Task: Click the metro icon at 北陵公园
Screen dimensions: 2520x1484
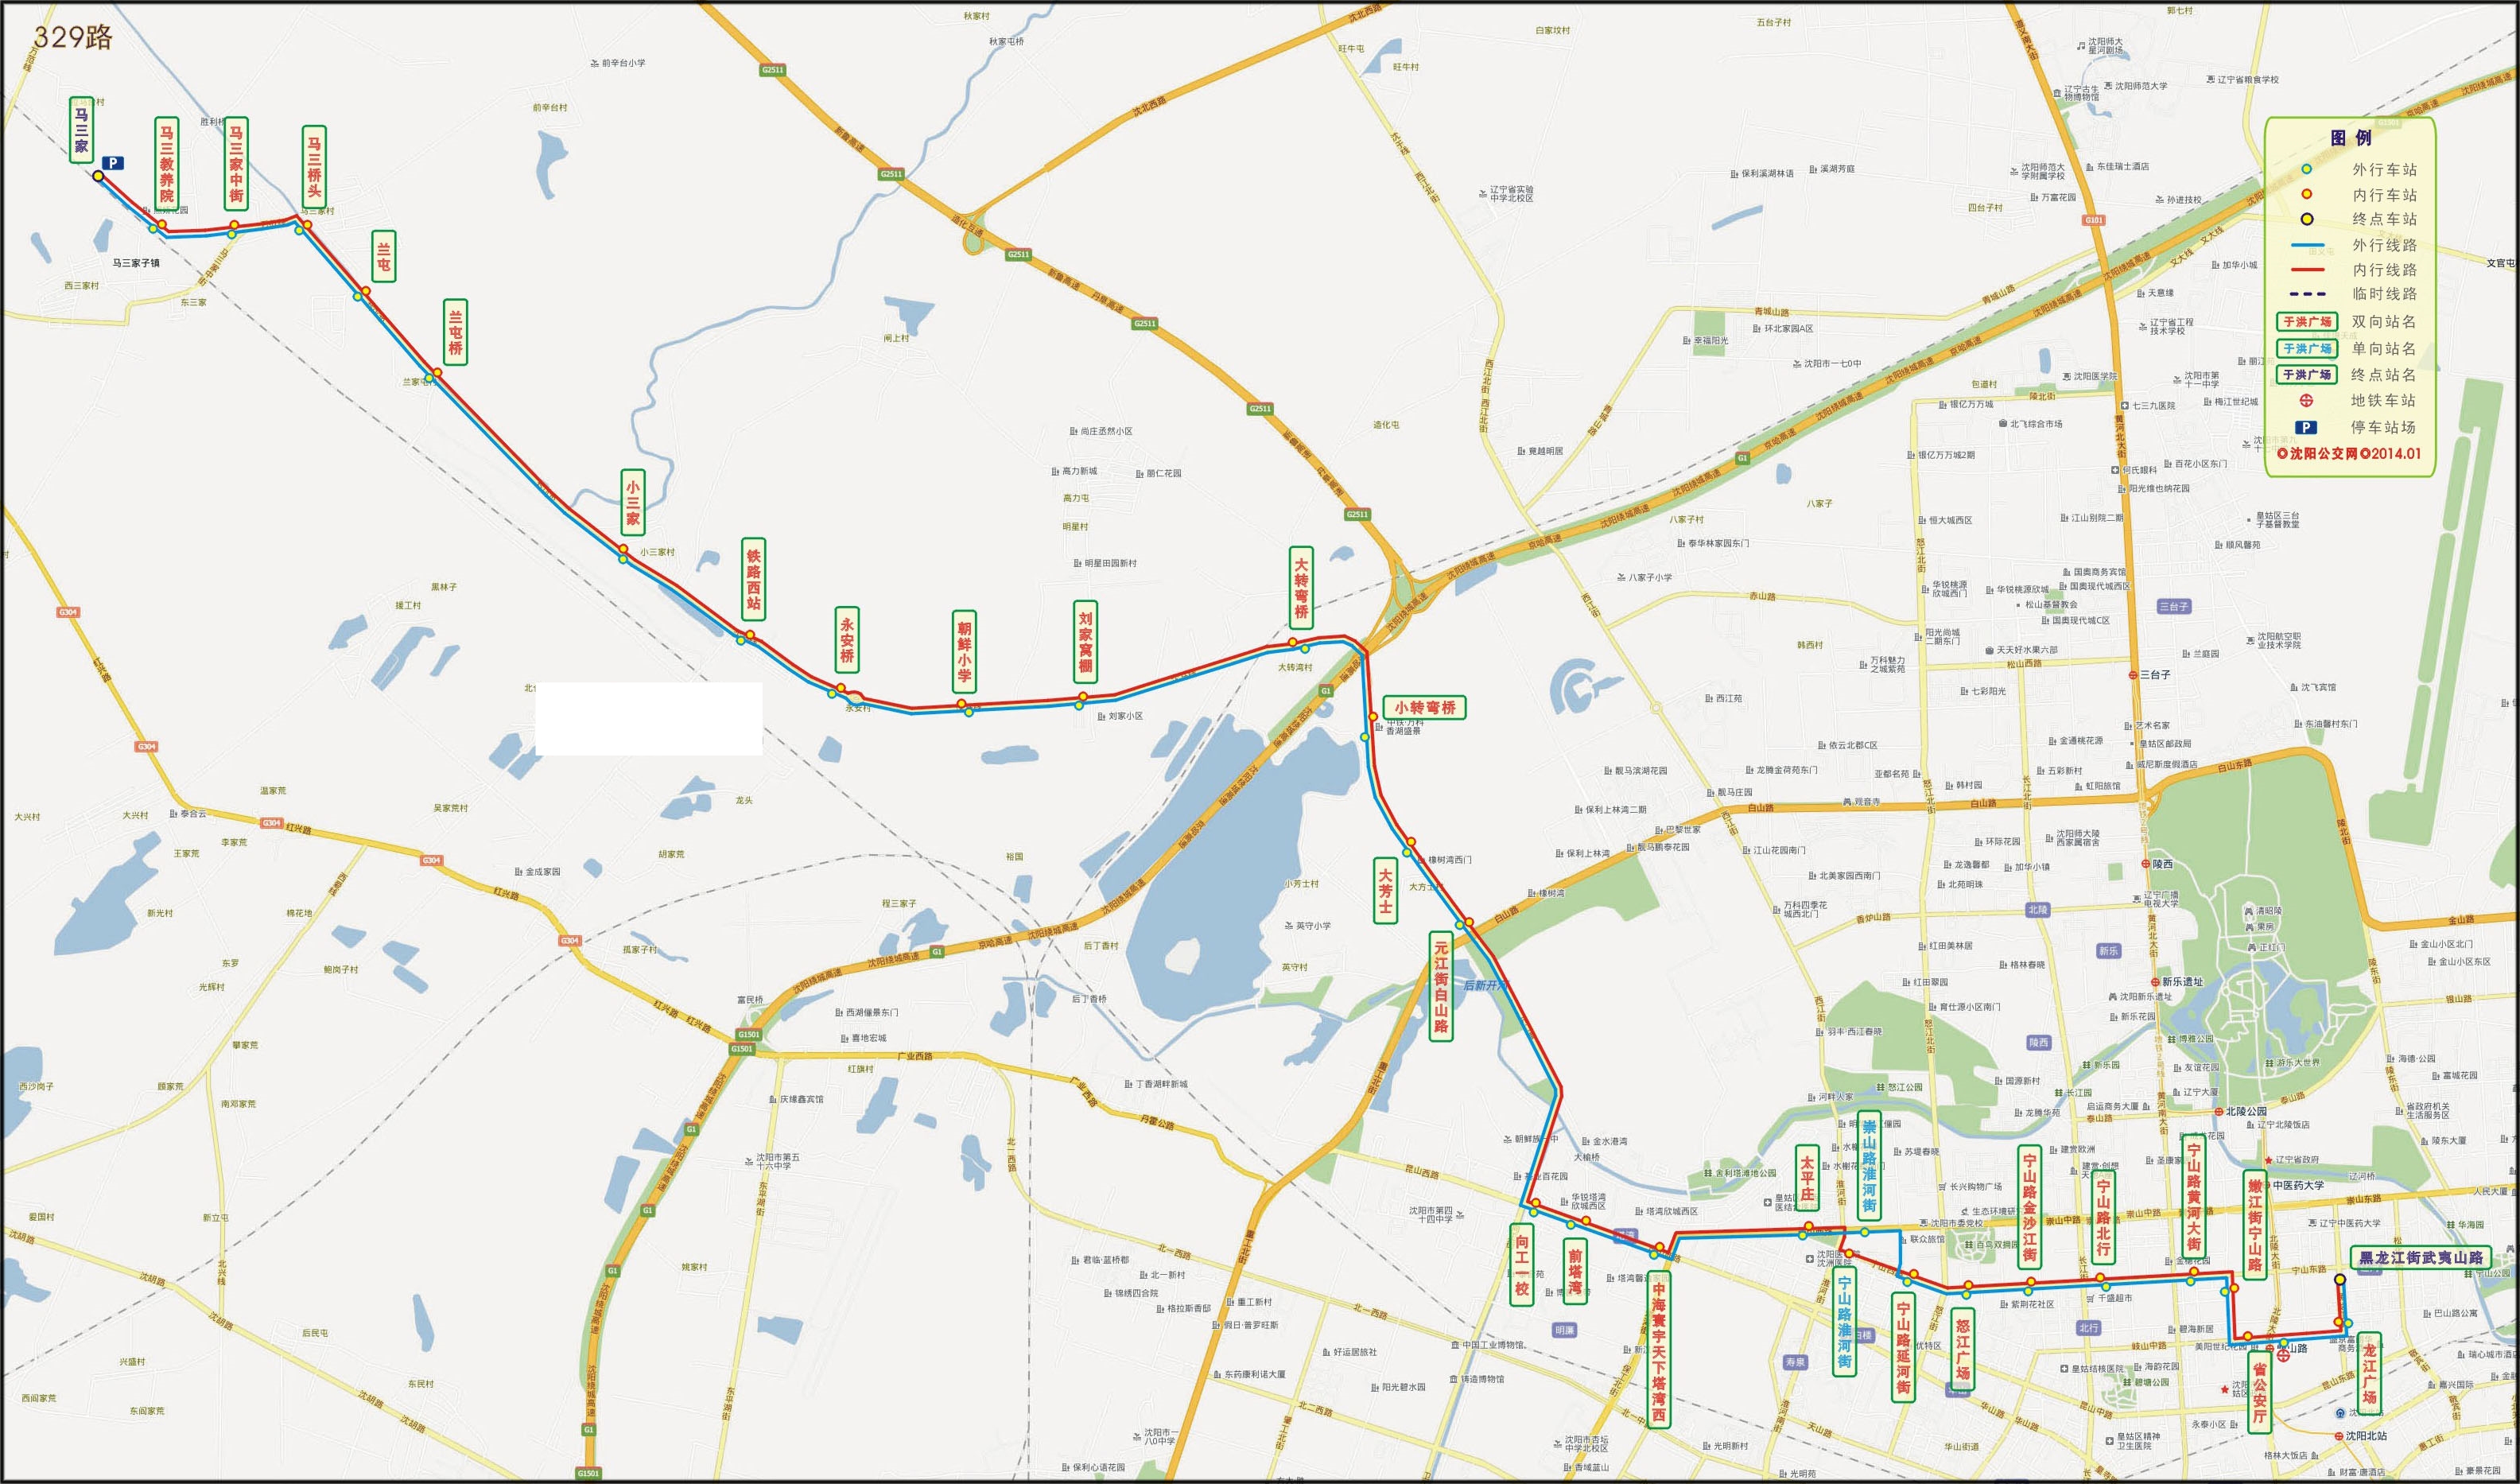Action: coord(2217,1111)
